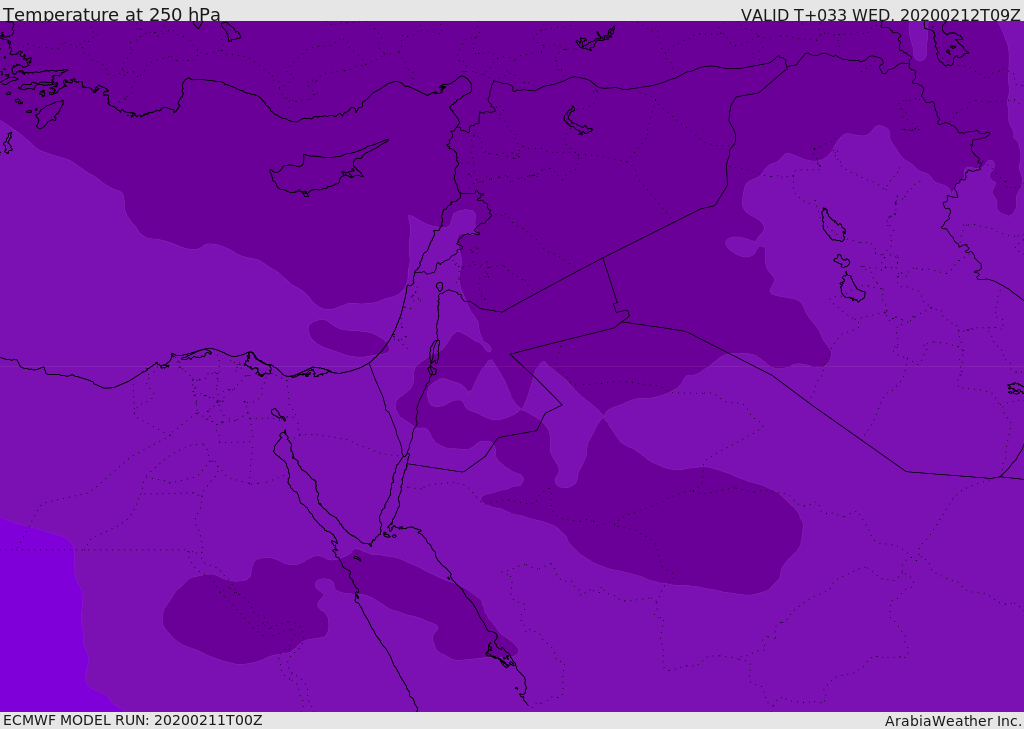Click the 'ECMWF MODEL RUN: 20200211T00Z' text

[133, 720]
